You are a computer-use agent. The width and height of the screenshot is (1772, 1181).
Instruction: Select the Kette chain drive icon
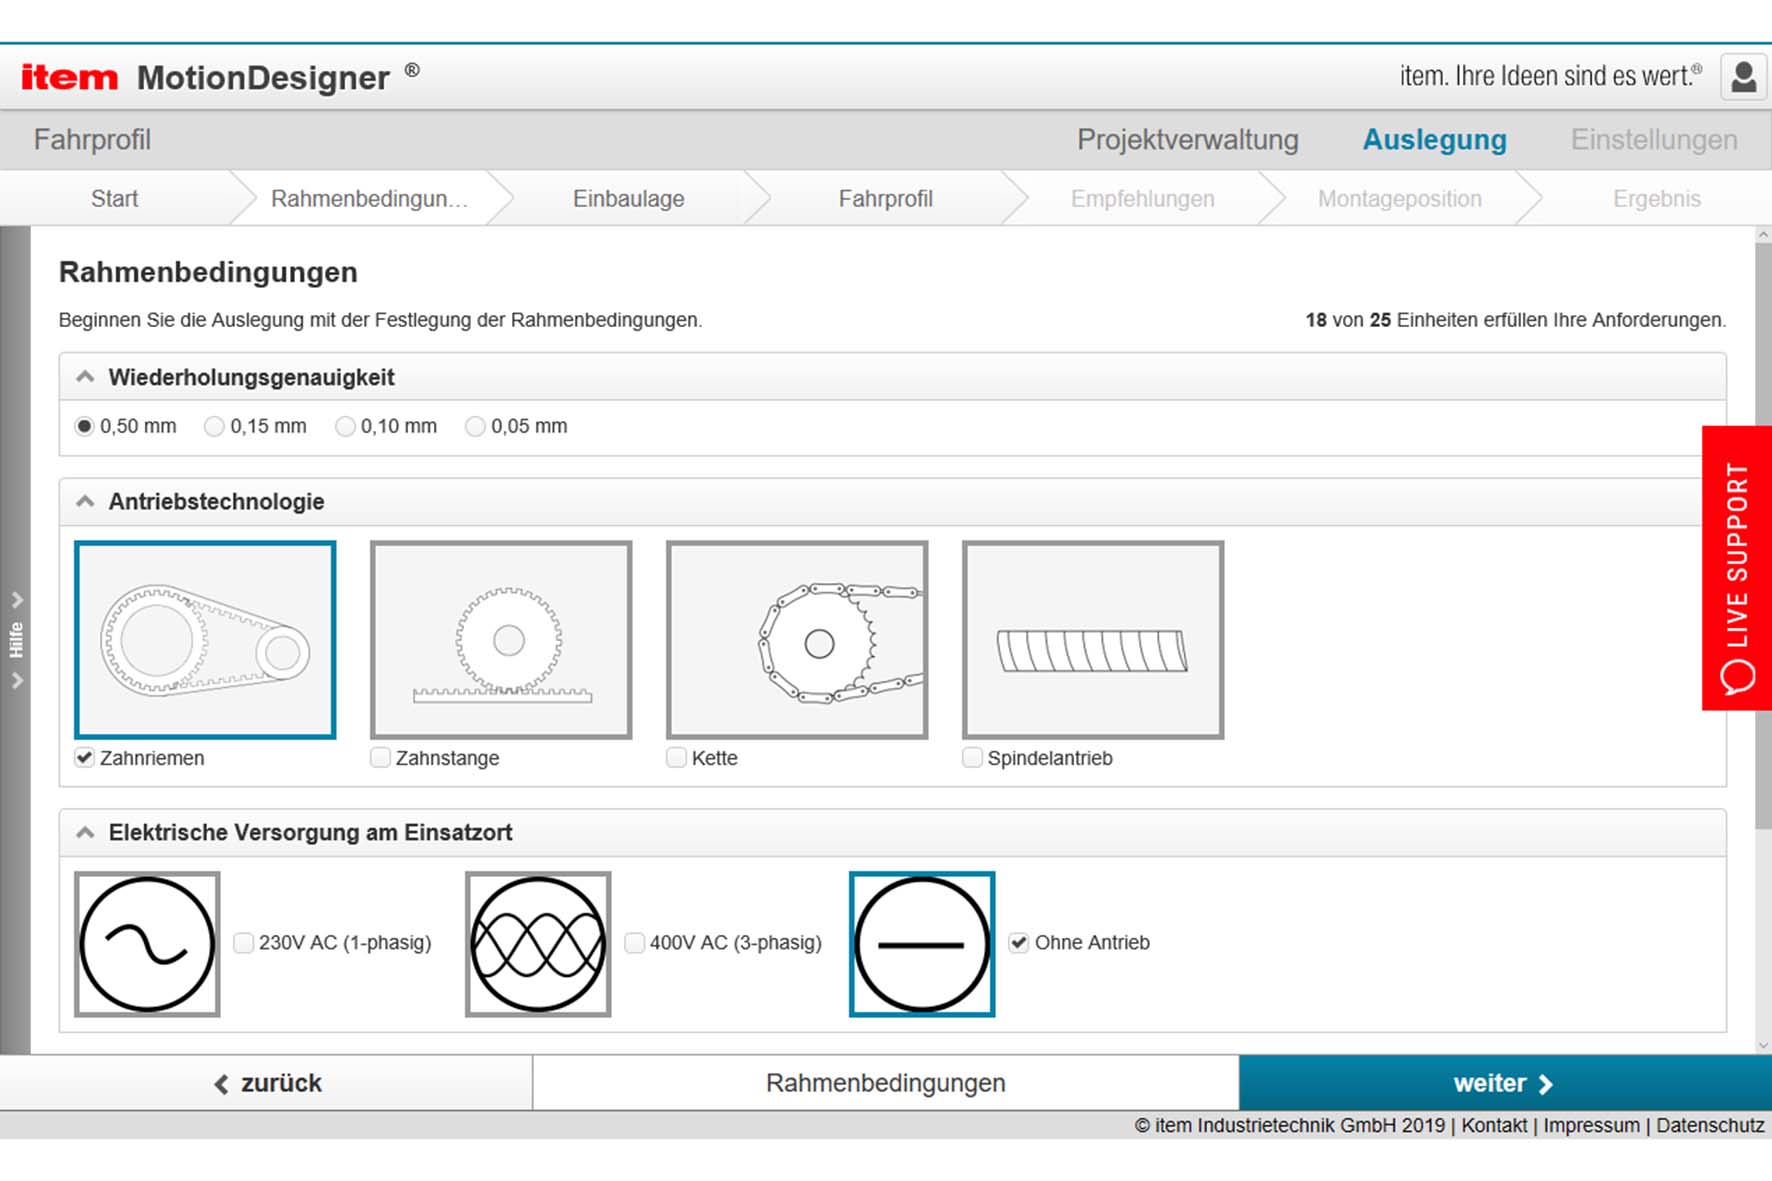797,640
